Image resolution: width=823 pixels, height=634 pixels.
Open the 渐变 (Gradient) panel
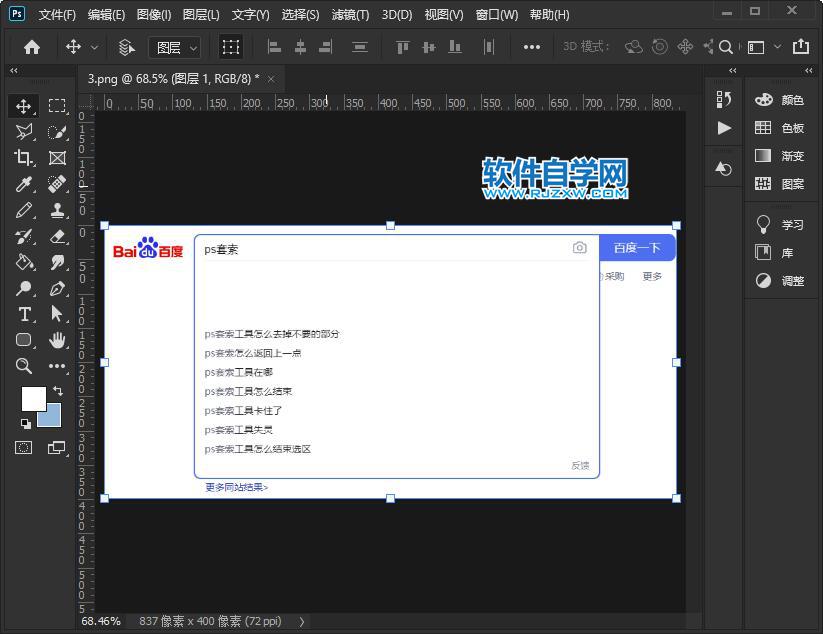point(791,155)
